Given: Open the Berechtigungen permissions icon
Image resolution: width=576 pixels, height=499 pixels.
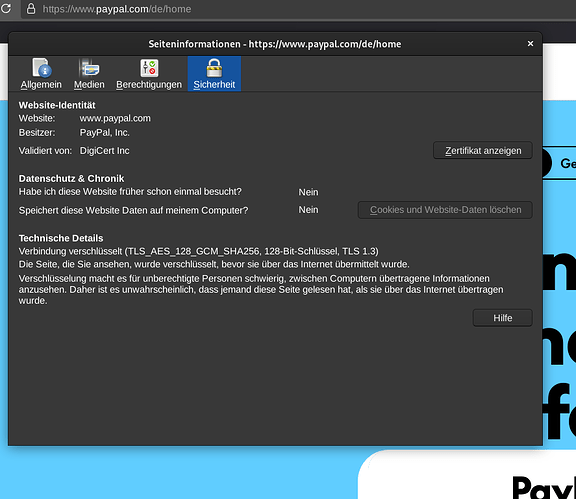Looking at the screenshot, I should pyautogui.click(x=149, y=68).
